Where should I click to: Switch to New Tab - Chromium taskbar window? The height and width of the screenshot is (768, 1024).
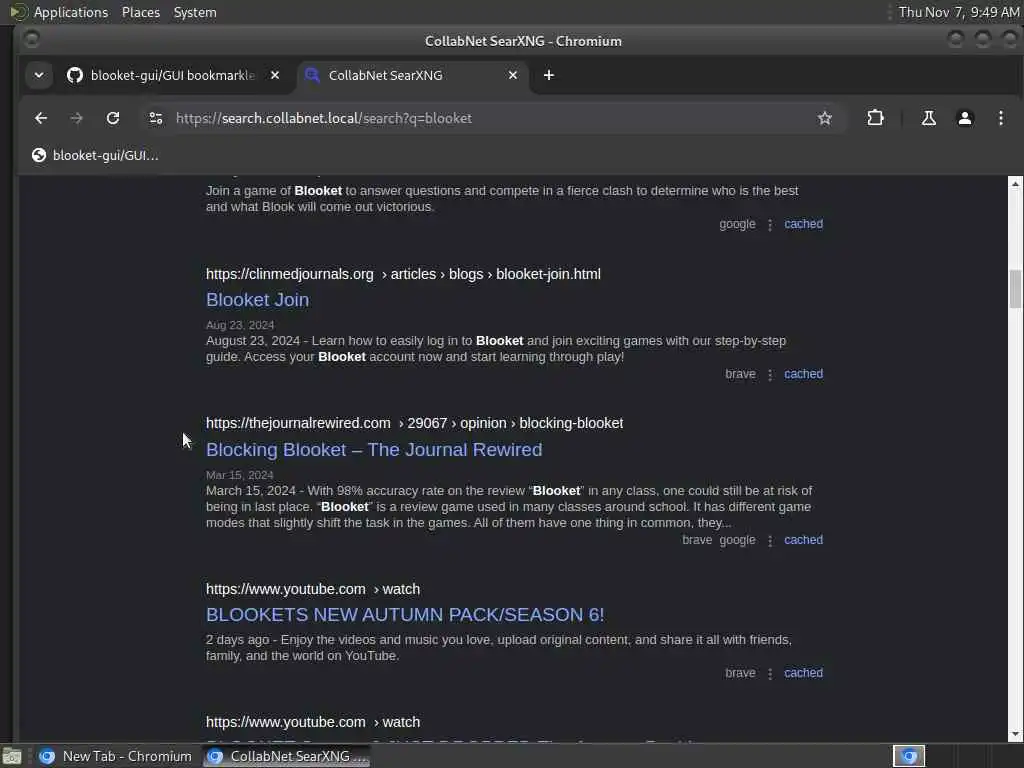click(116, 756)
